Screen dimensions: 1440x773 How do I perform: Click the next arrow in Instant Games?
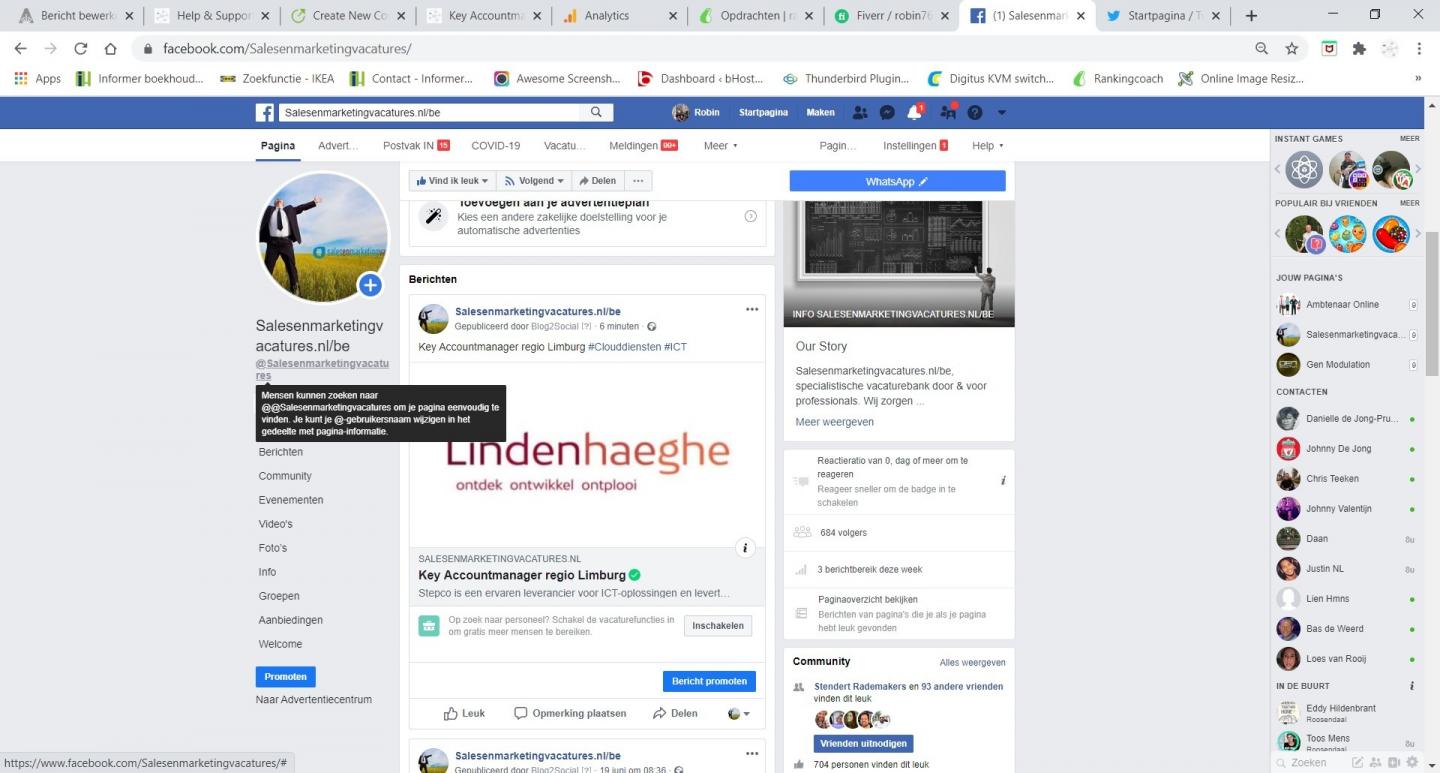[1416, 170]
